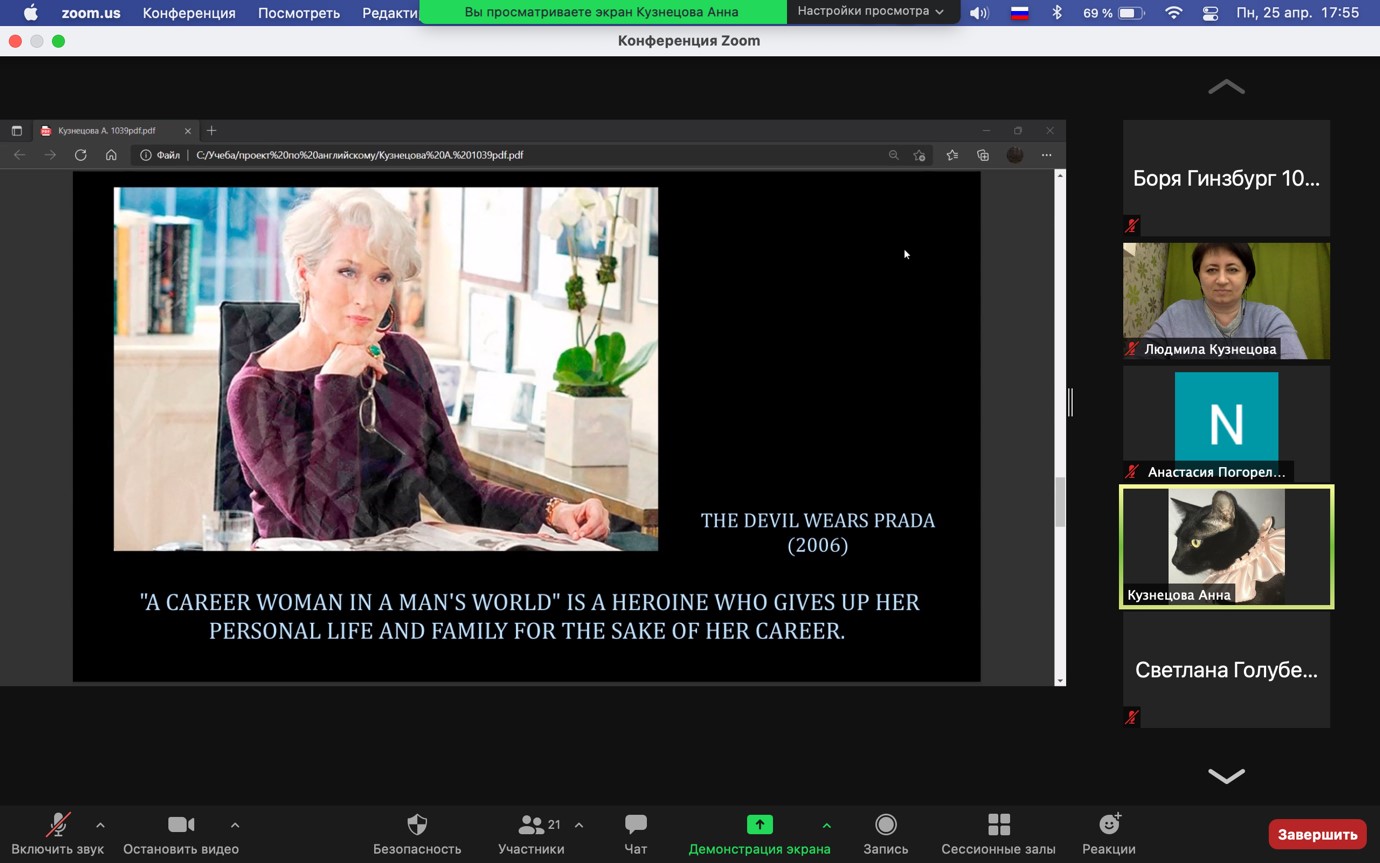Click the date and time Пн, 25 апр.
Image resolution: width=1380 pixels, height=863 pixels.
[x=1297, y=13]
